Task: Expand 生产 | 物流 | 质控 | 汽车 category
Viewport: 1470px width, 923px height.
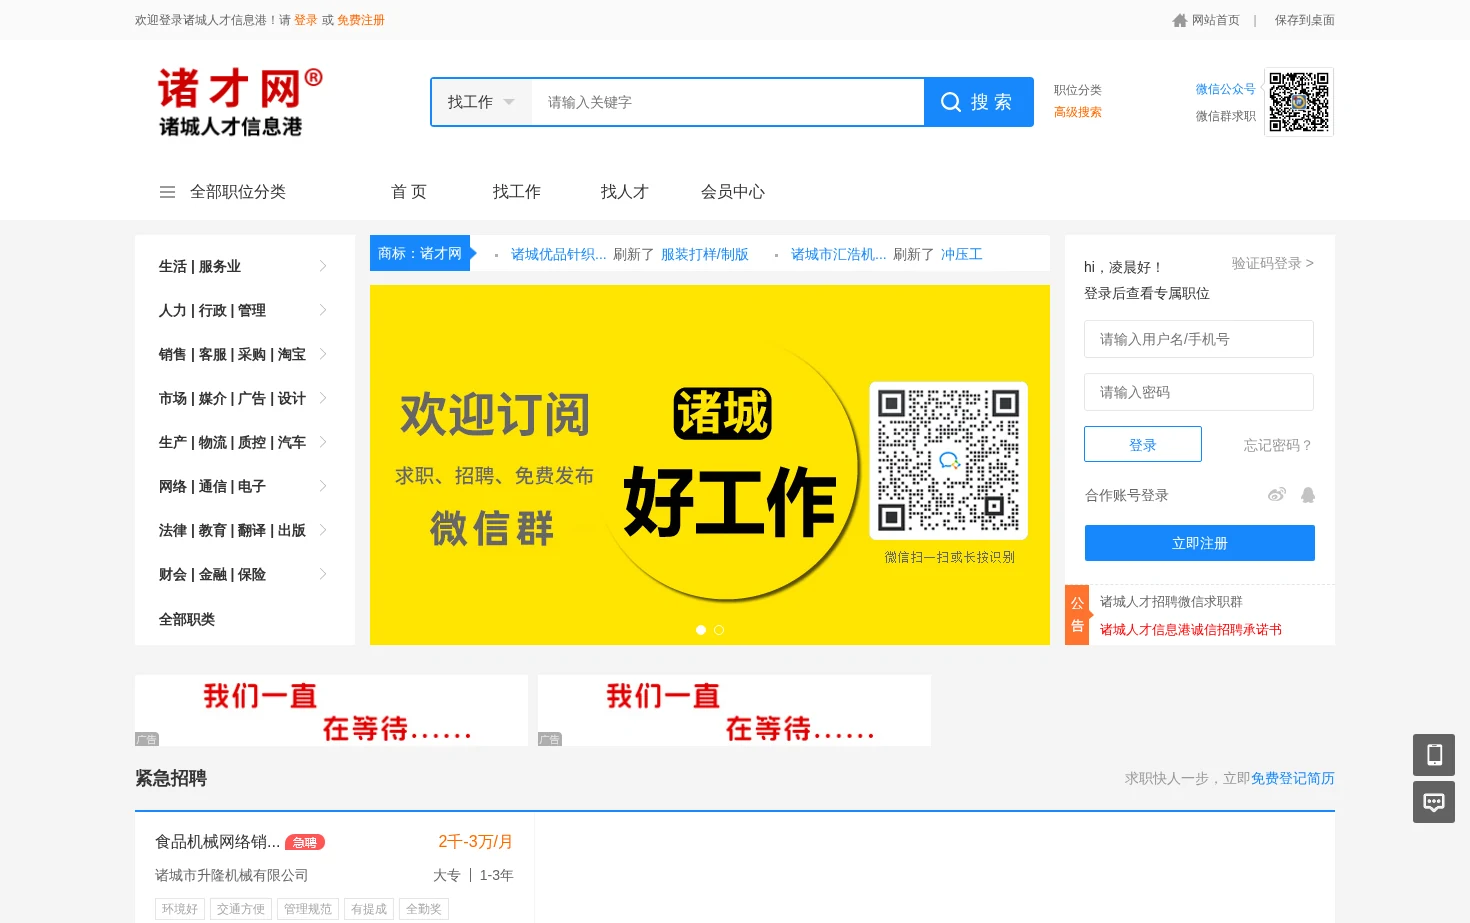Action: (x=245, y=442)
